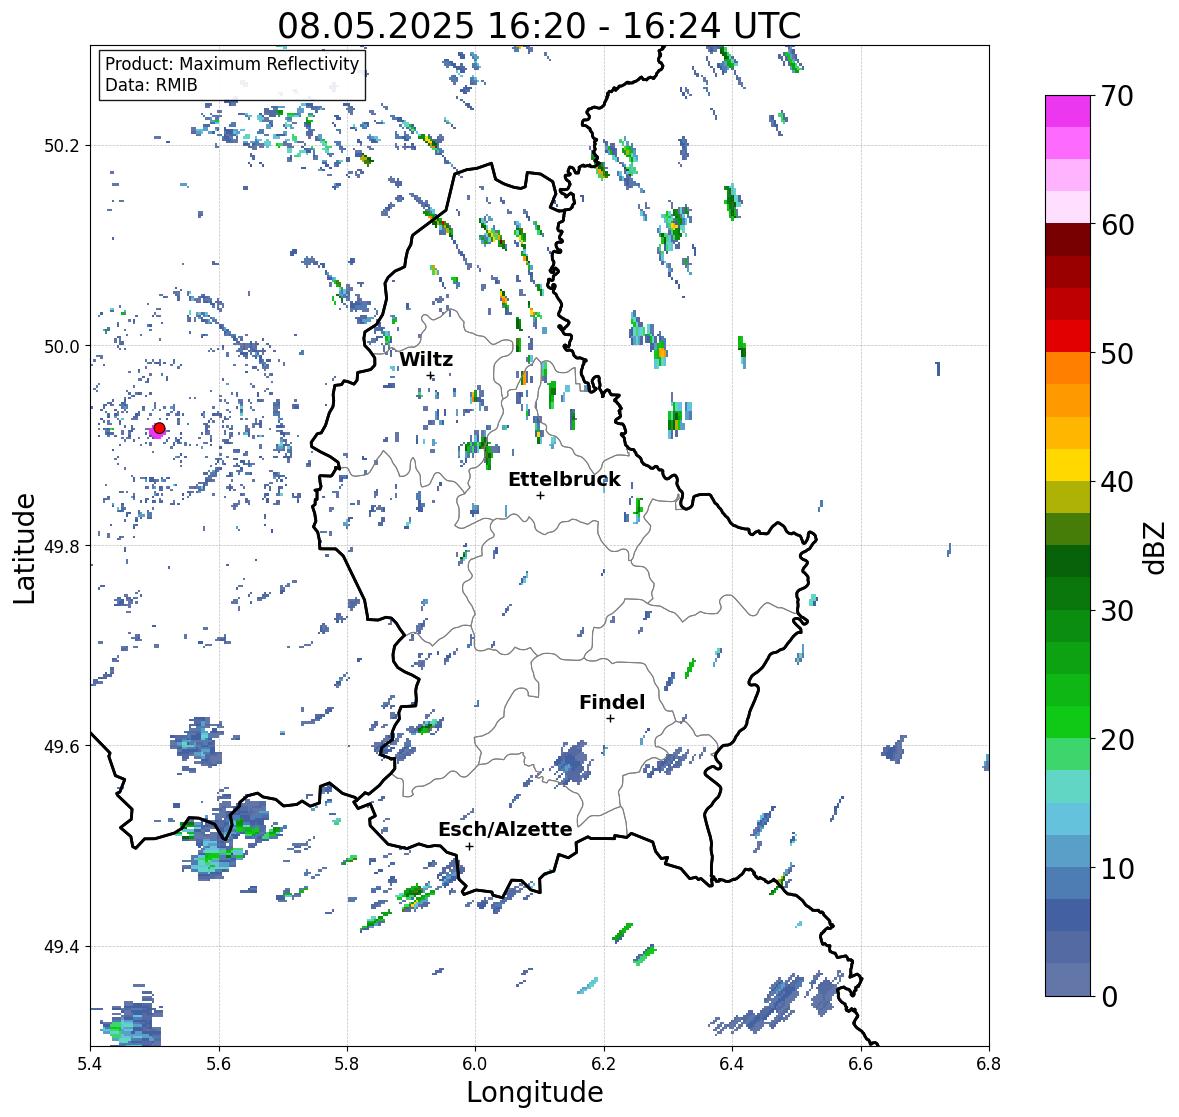
Task: Click the red radar marker dot
Action: pyautogui.click(x=159, y=428)
